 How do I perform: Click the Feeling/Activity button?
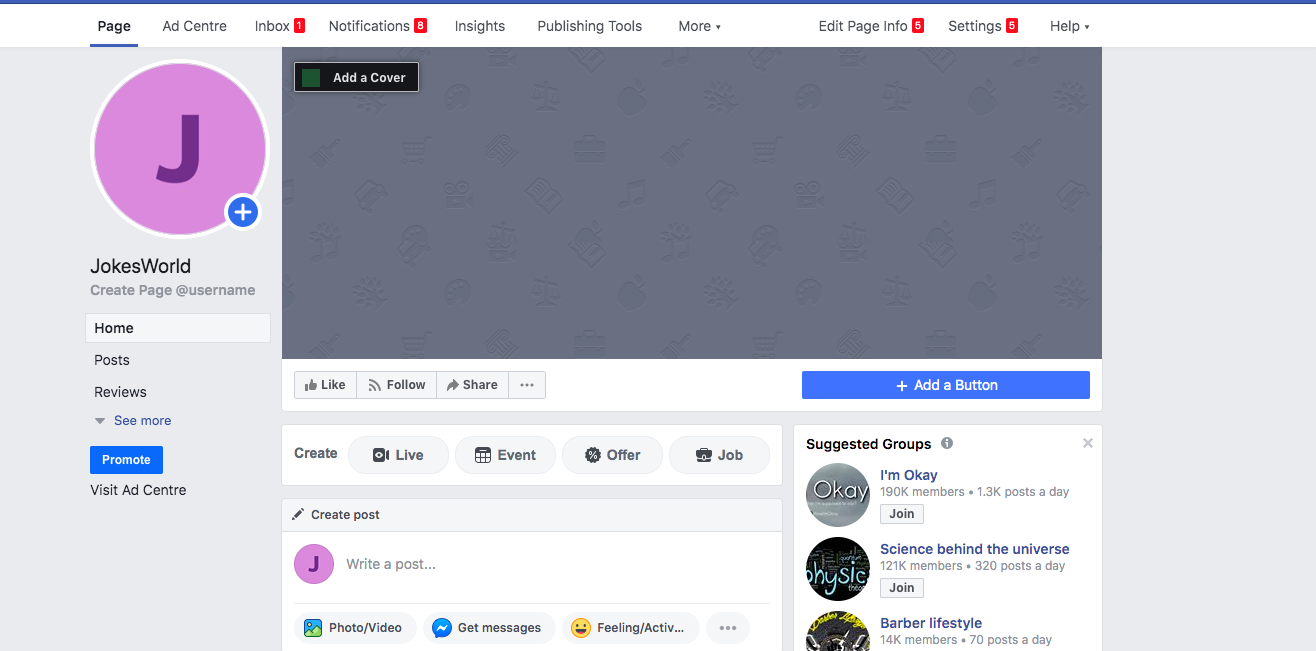630,628
